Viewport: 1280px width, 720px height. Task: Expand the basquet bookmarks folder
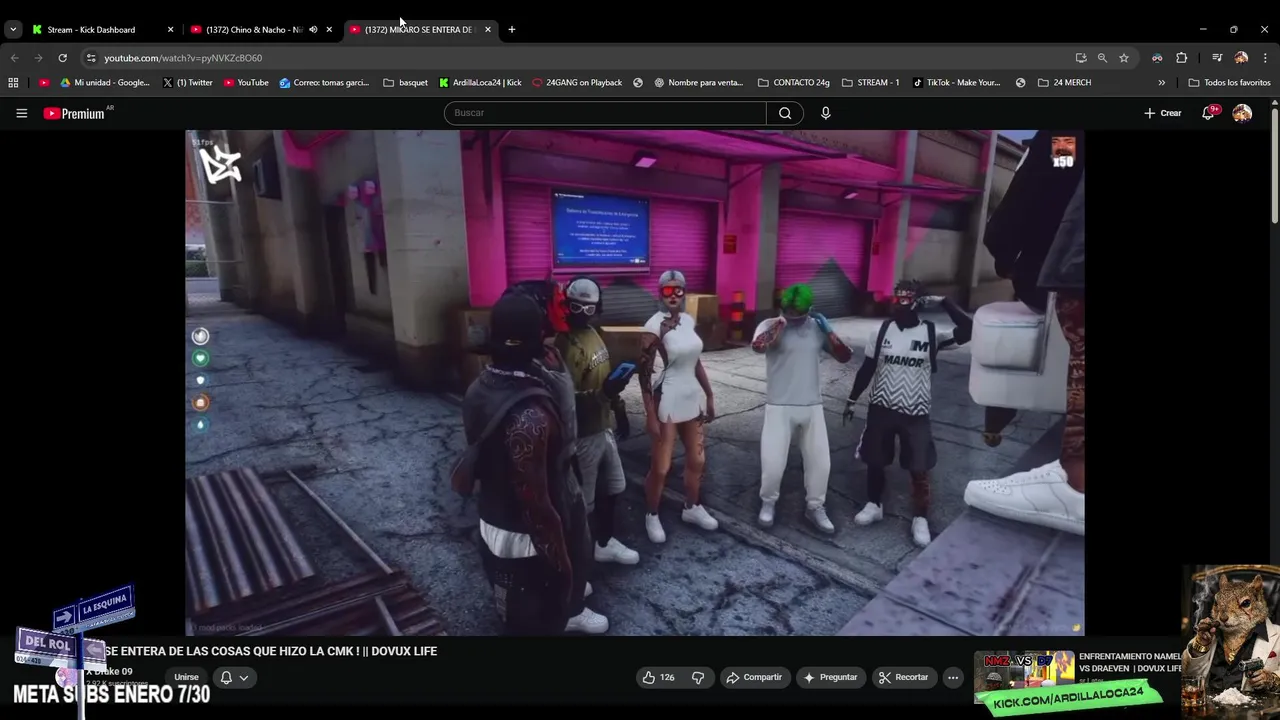tap(406, 83)
